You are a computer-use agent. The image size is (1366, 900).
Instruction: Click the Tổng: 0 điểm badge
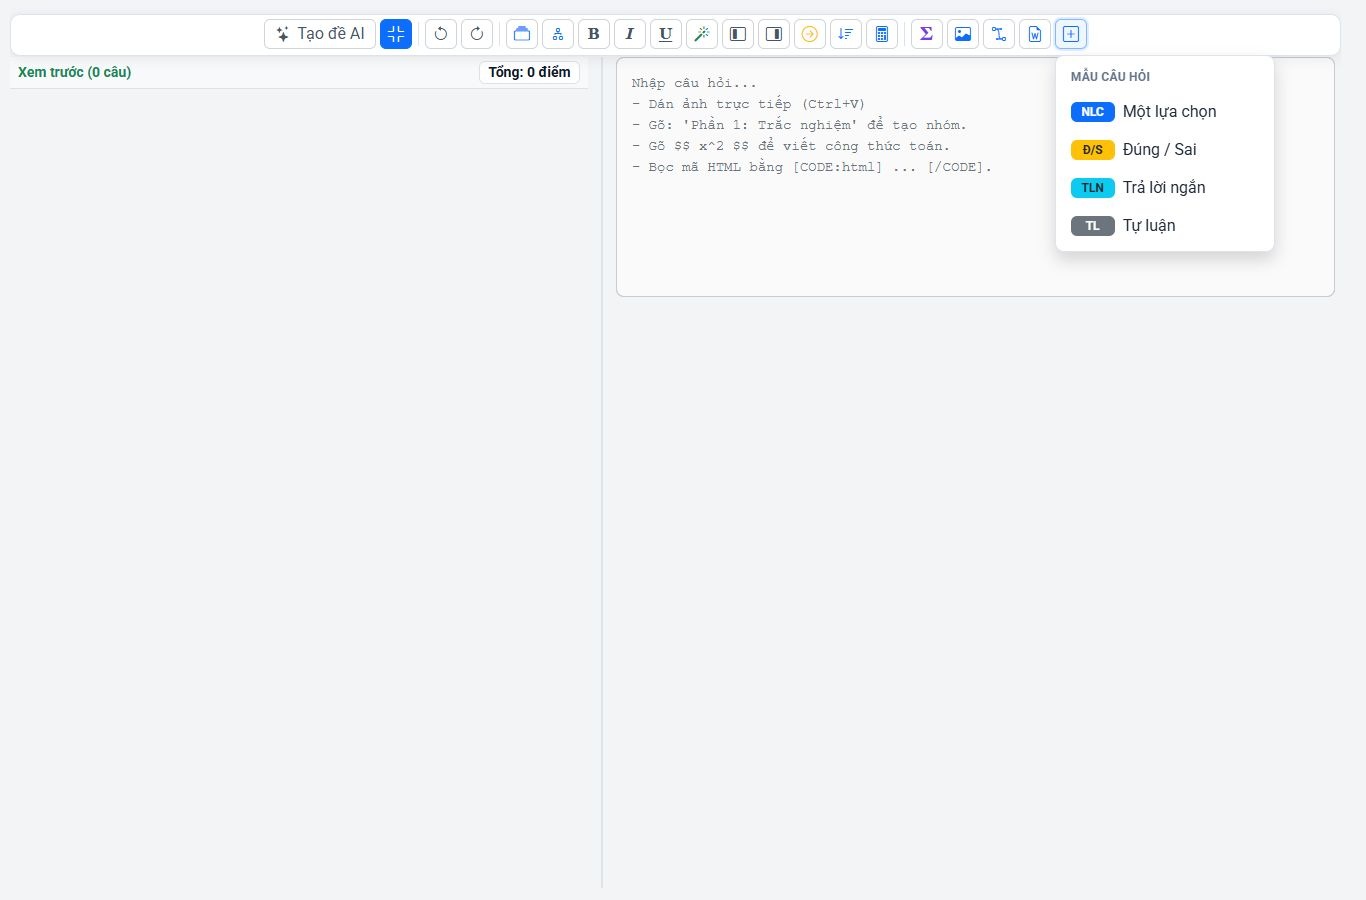[529, 72]
